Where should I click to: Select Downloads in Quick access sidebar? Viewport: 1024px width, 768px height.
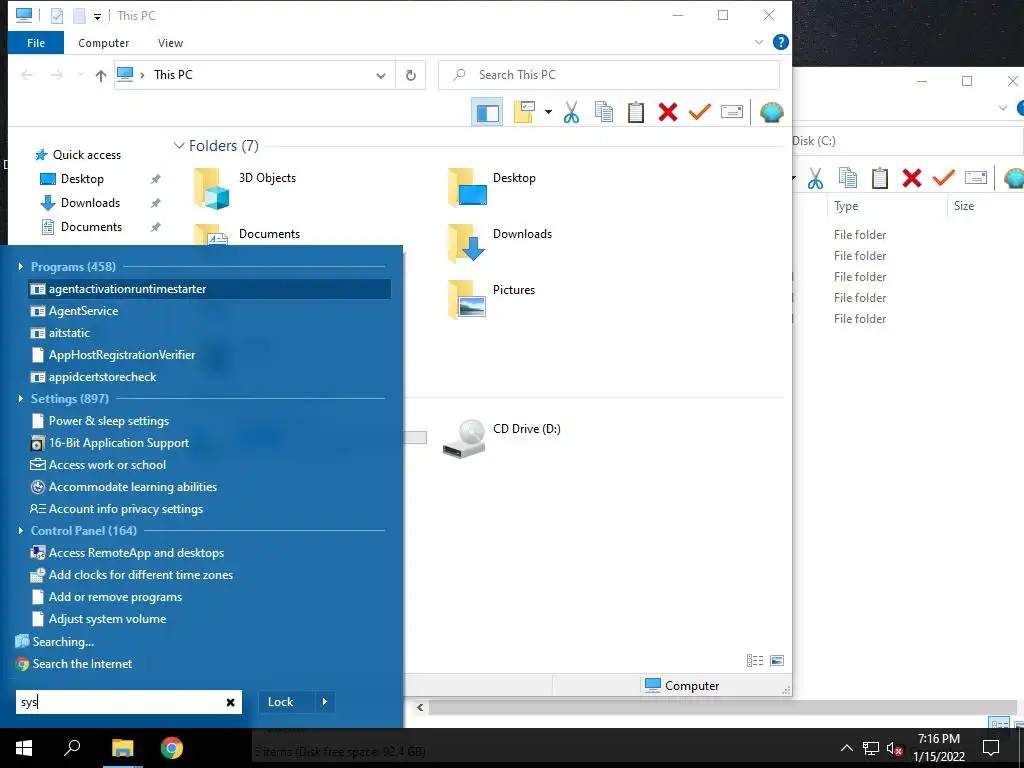point(90,203)
